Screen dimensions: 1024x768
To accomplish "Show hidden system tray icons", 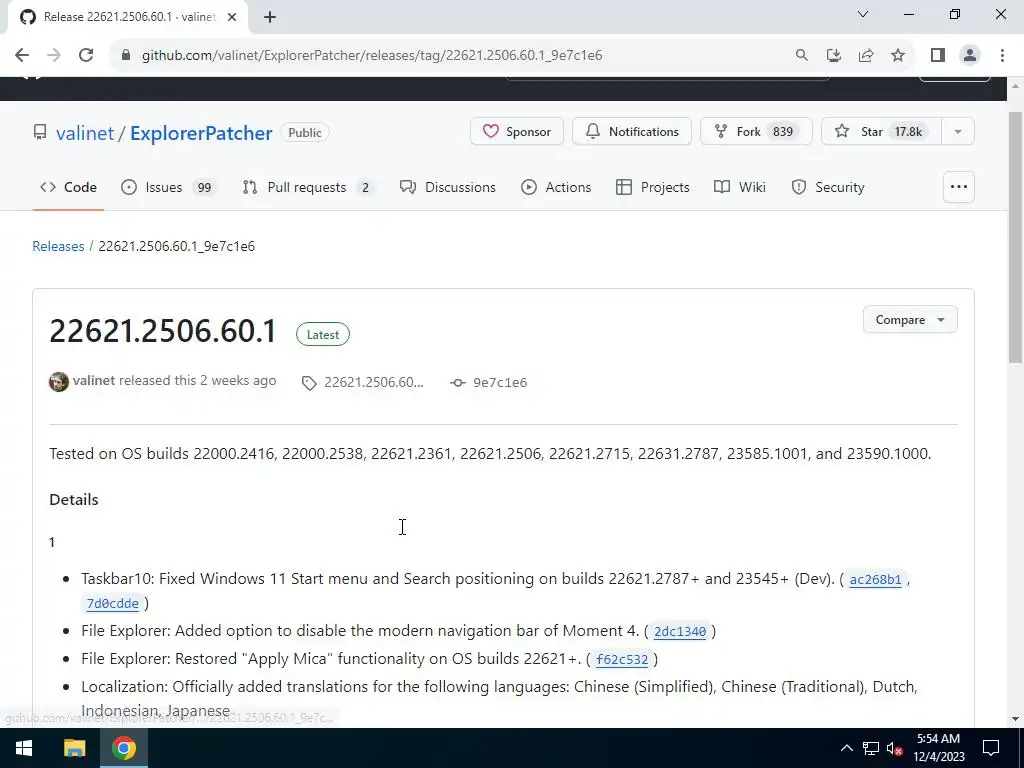I will click(x=846, y=748).
